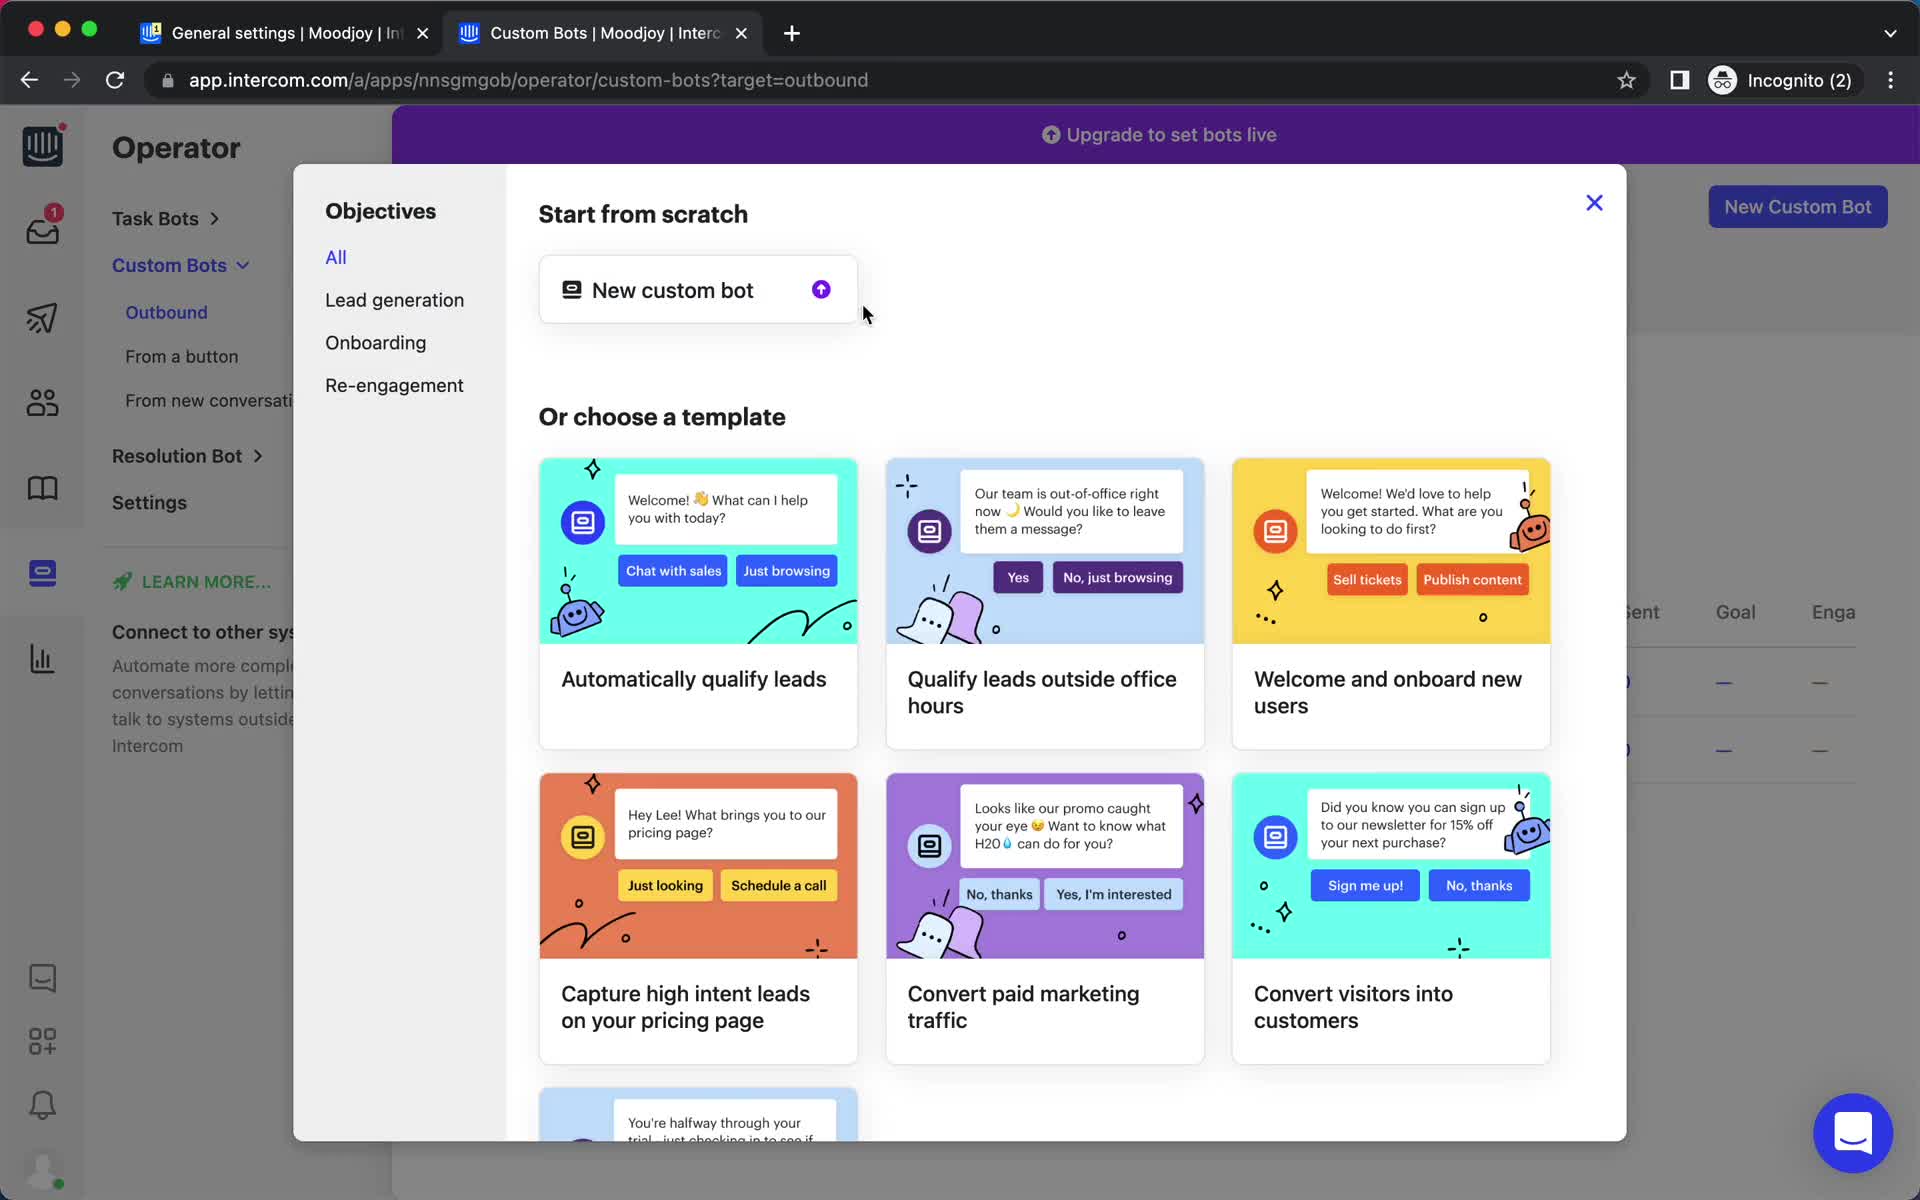Close the template chooser modal
This screenshot has height=1200, width=1920.
[x=1594, y=203]
